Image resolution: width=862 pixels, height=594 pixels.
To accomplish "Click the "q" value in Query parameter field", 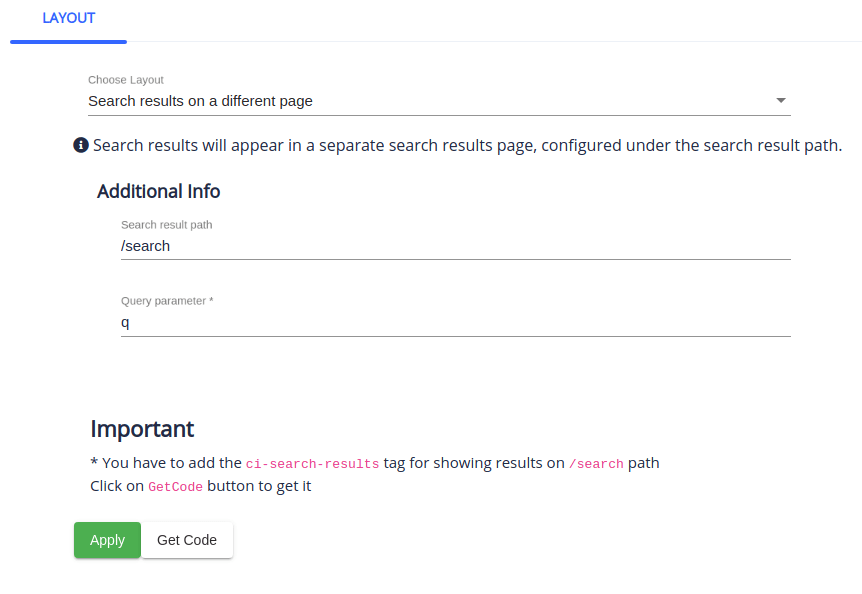I will click(x=124, y=322).
